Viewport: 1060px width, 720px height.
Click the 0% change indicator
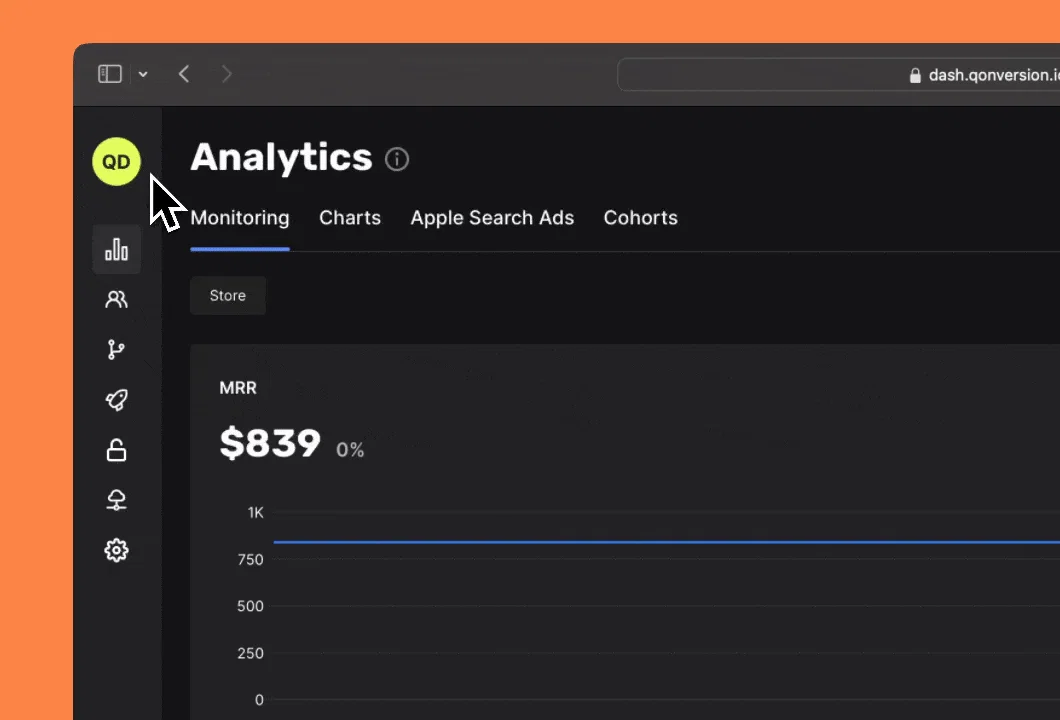pyautogui.click(x=350, y=450)
